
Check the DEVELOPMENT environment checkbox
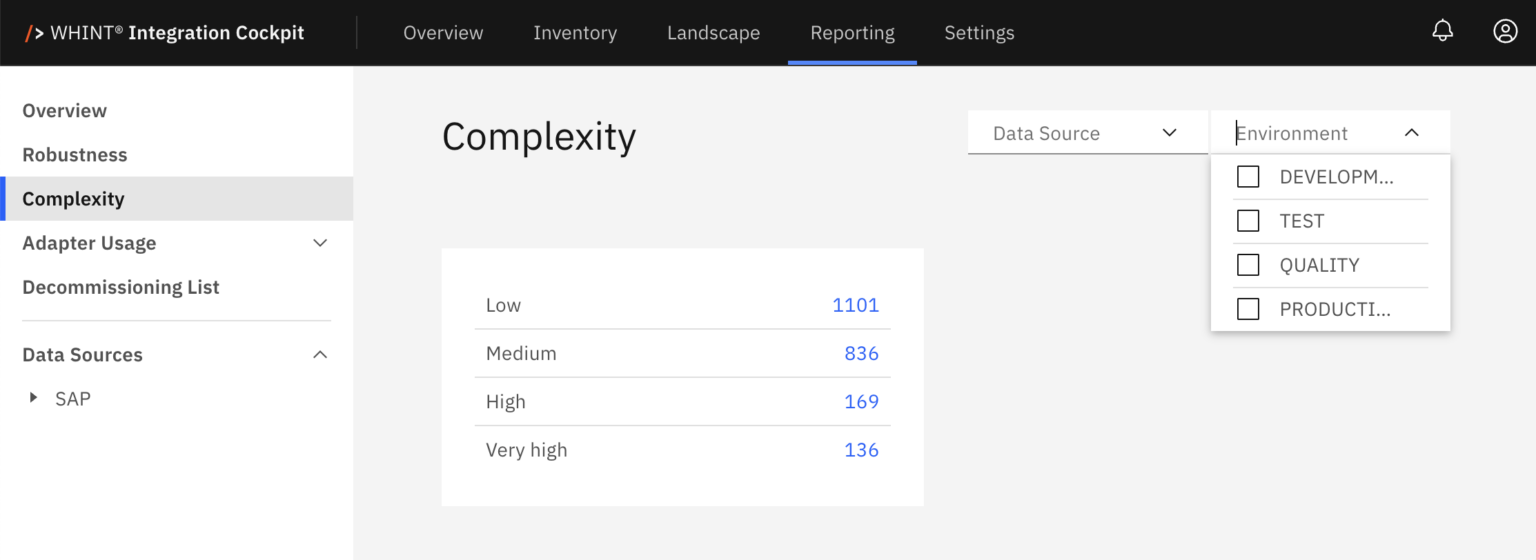pos(1248,177)
